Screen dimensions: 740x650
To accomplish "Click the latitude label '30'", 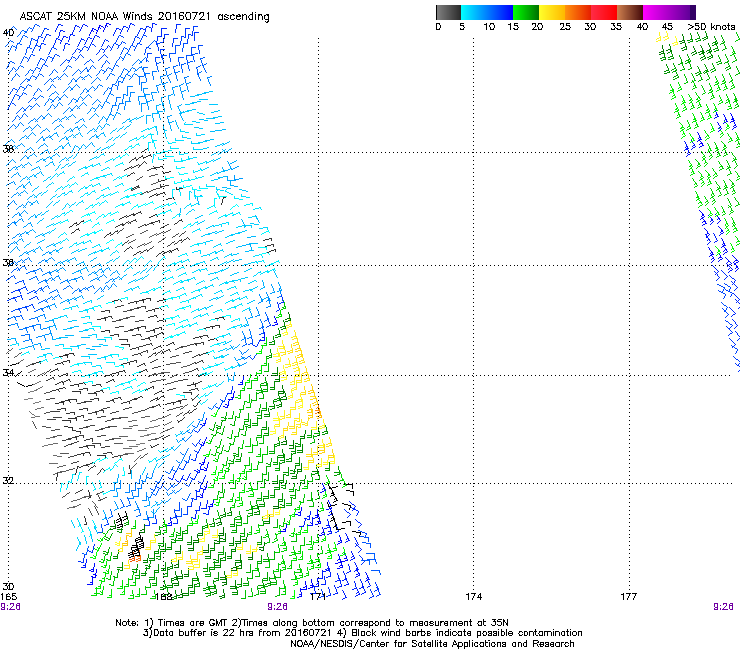I will tap(8, 587).
